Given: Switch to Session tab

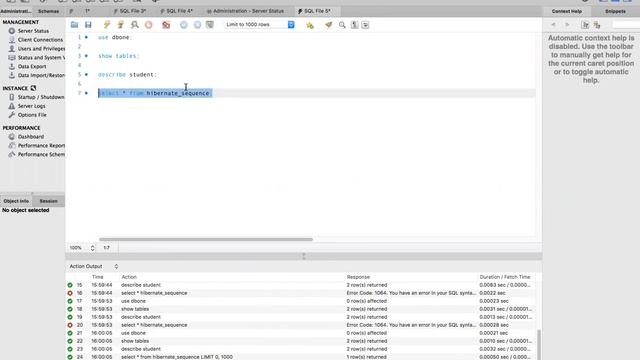Looking at the screenshot, I should 49,201.
